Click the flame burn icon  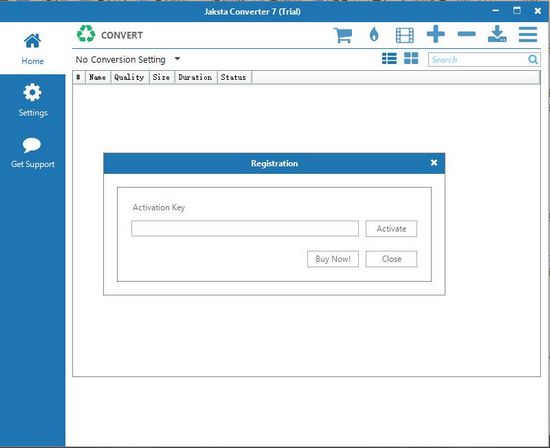click(374, 35)
